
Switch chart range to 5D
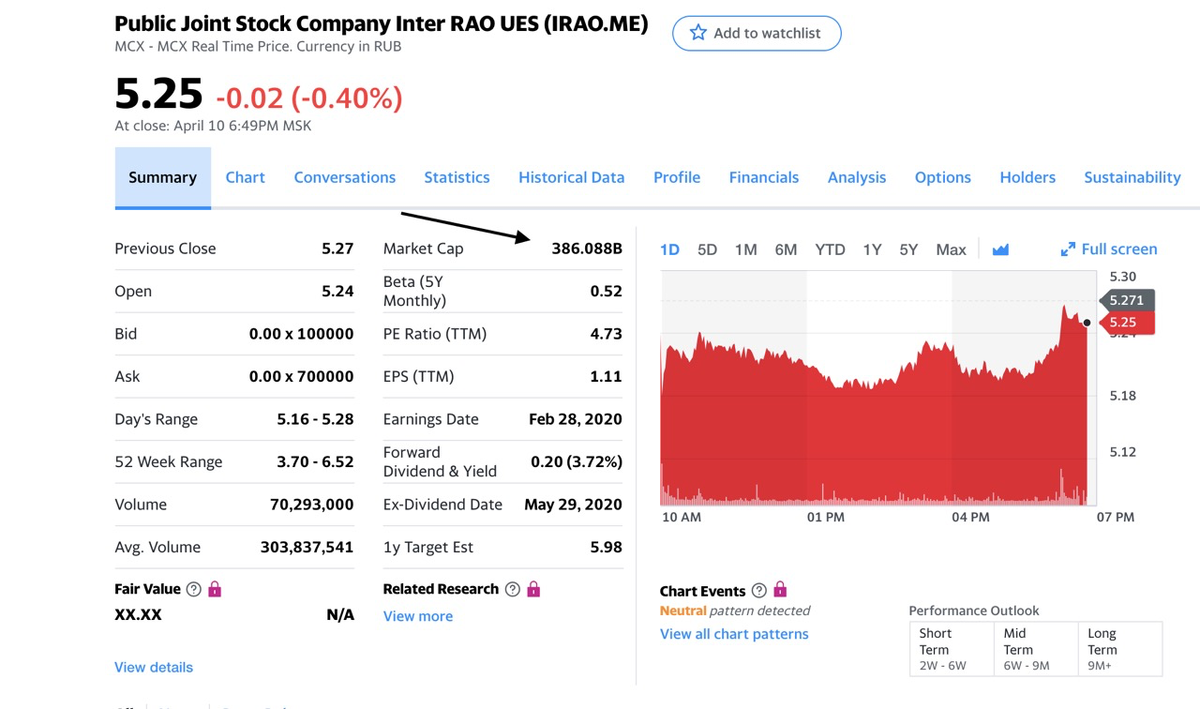[707, 250]
